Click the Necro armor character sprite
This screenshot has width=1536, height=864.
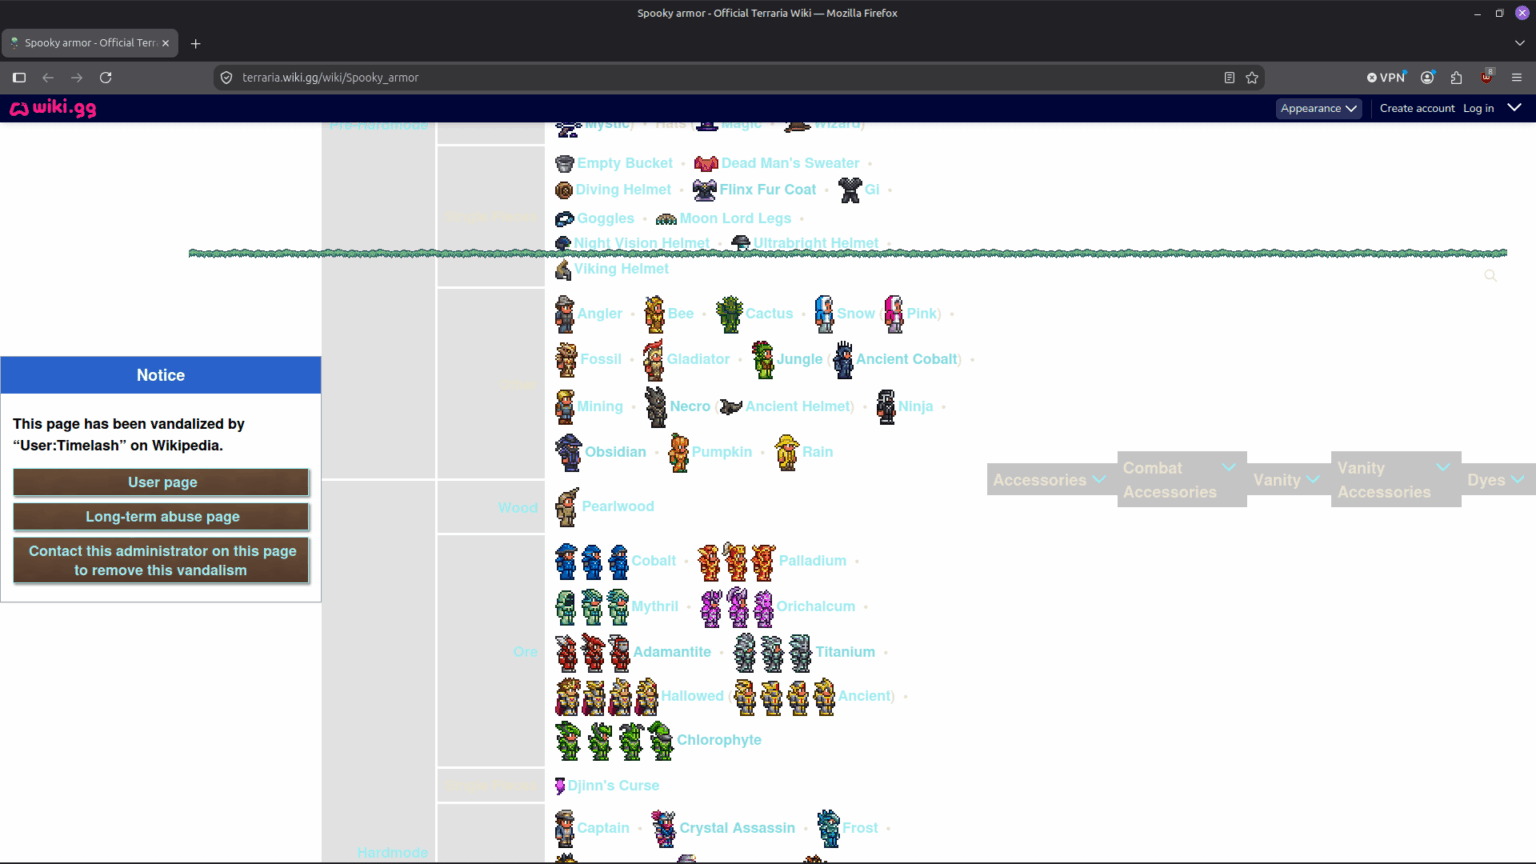point(656,407)
